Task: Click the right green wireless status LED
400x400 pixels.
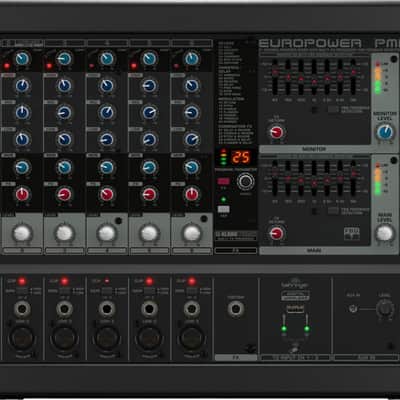Action: pyautogui.click(x=306, y=329)
